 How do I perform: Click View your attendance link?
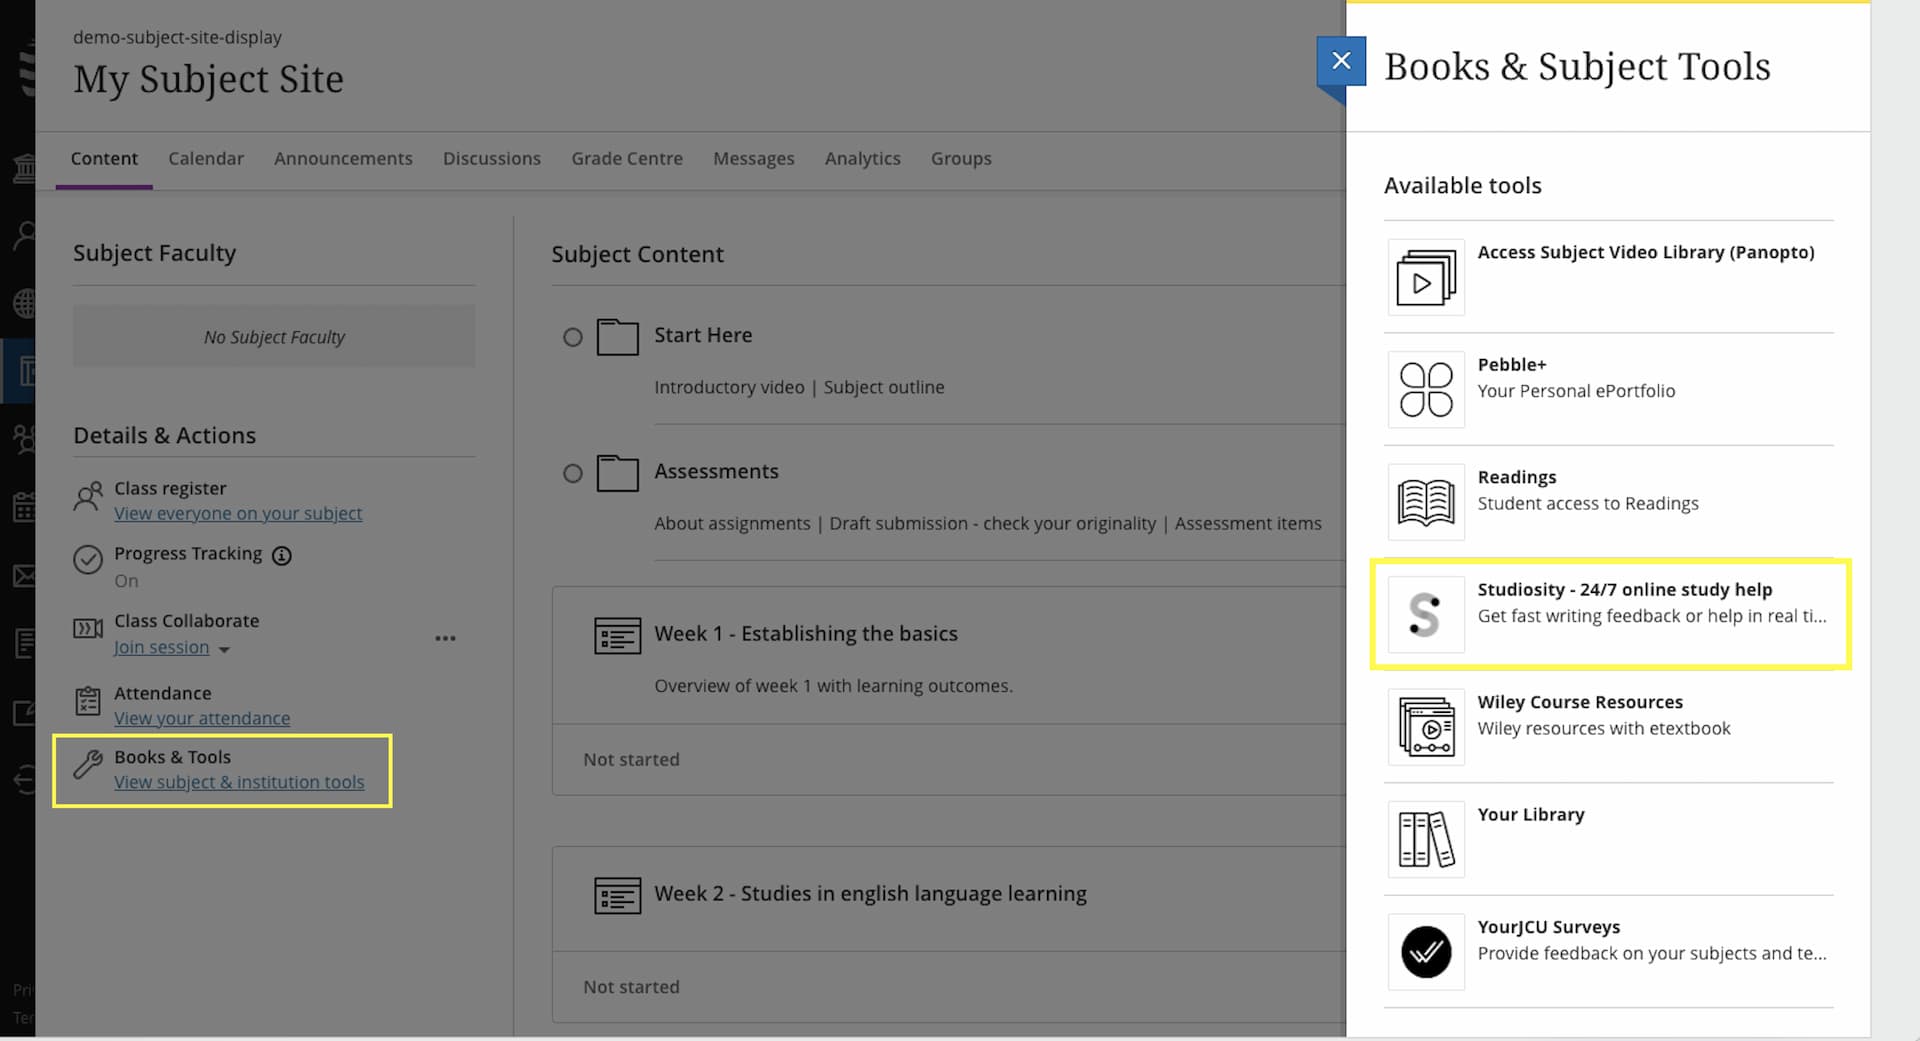202,718
